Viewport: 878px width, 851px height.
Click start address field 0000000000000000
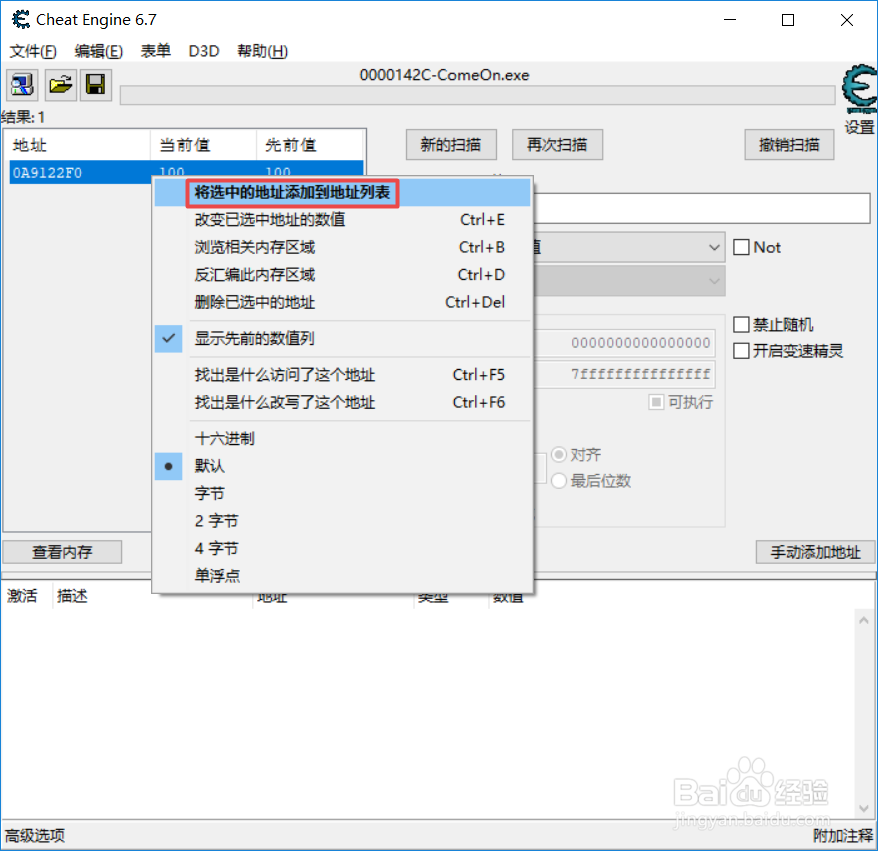pos(624,343)
